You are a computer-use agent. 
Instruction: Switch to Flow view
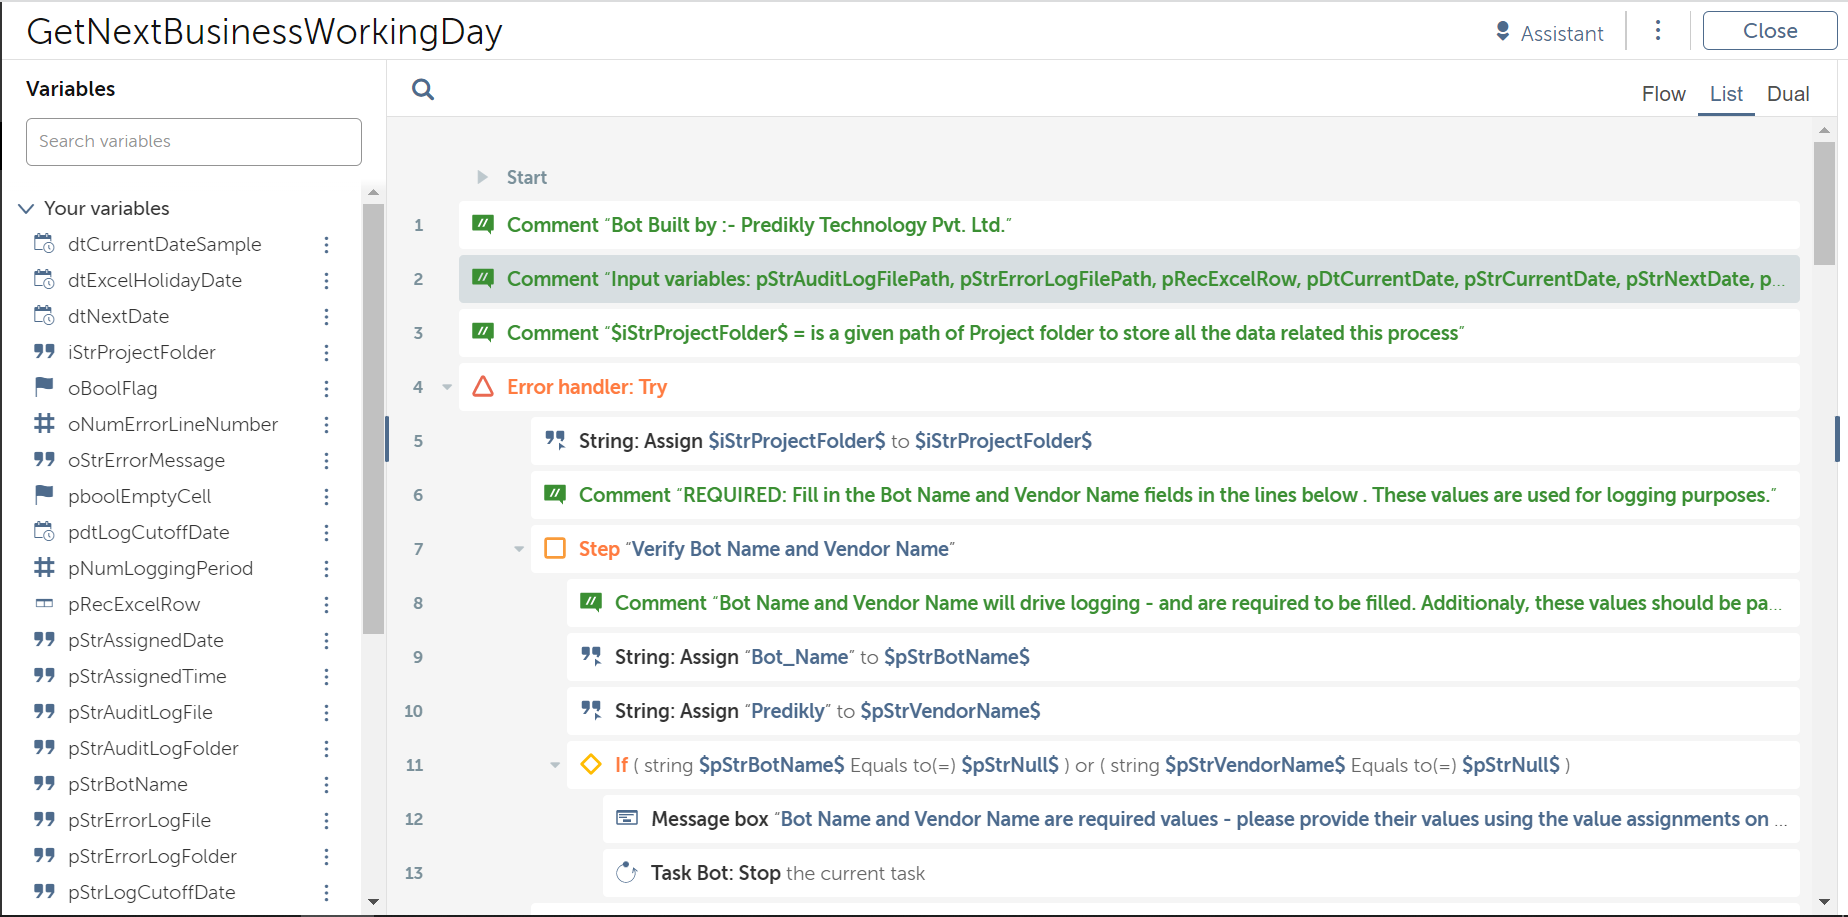[x=1663, y=94]
